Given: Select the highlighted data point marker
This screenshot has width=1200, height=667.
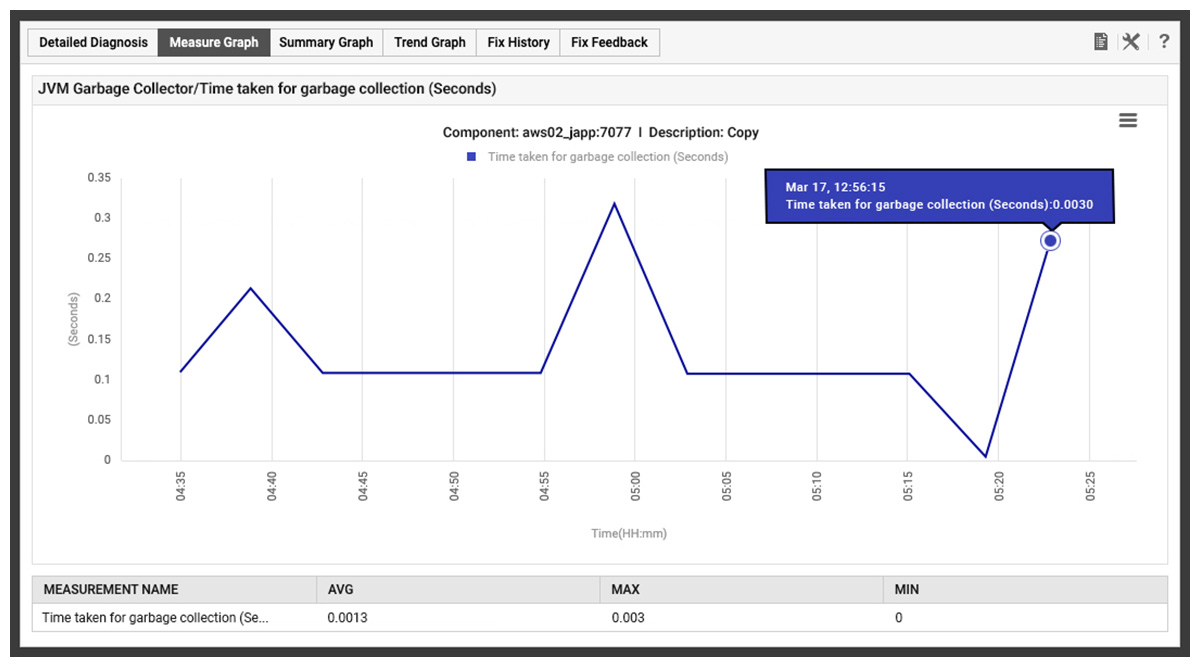Looking at the screenshot, I should pos(1050,240).
